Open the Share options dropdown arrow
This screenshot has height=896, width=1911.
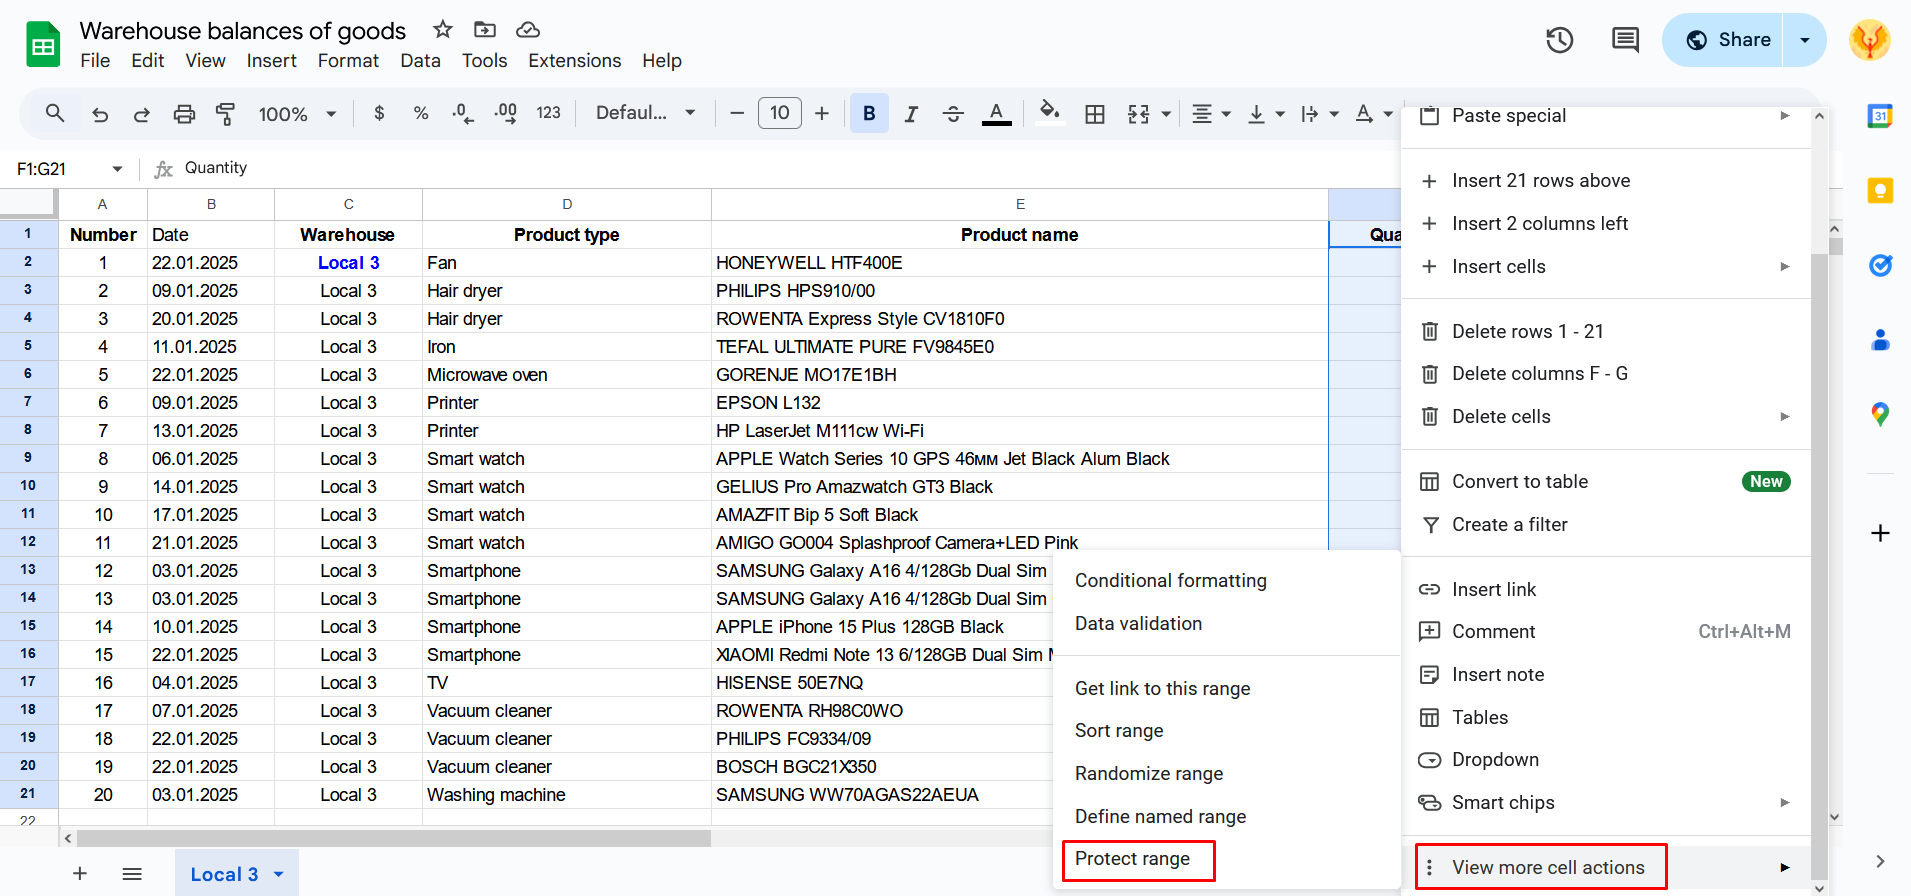(x=1805, y=40)
